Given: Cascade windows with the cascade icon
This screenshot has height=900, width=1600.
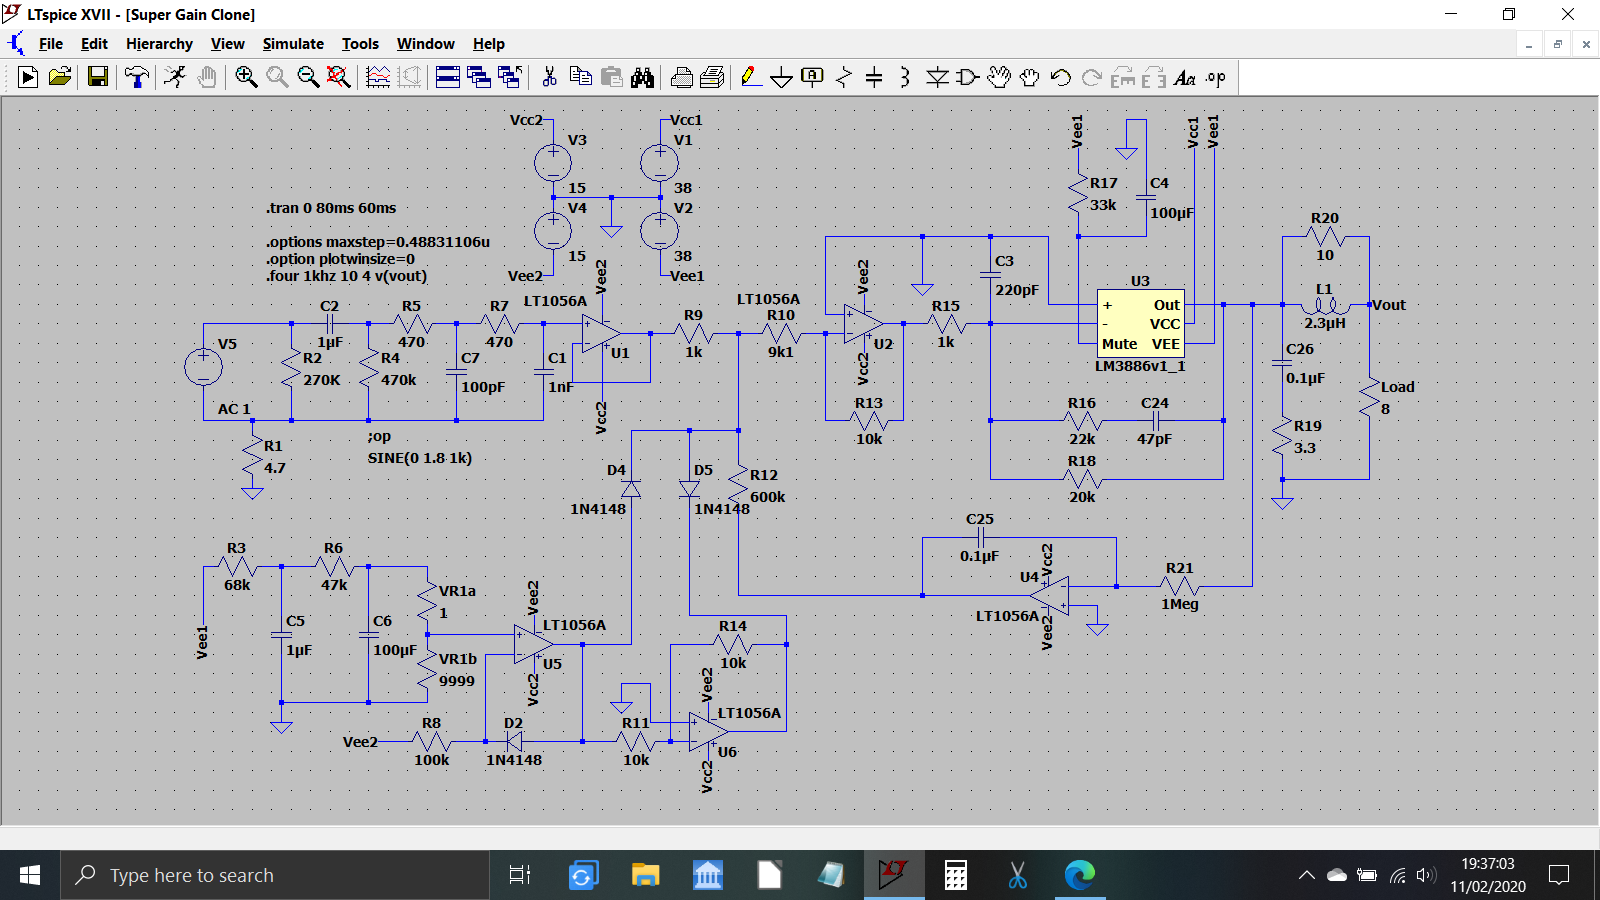Looking at the screenshot, I should (479, 77).
